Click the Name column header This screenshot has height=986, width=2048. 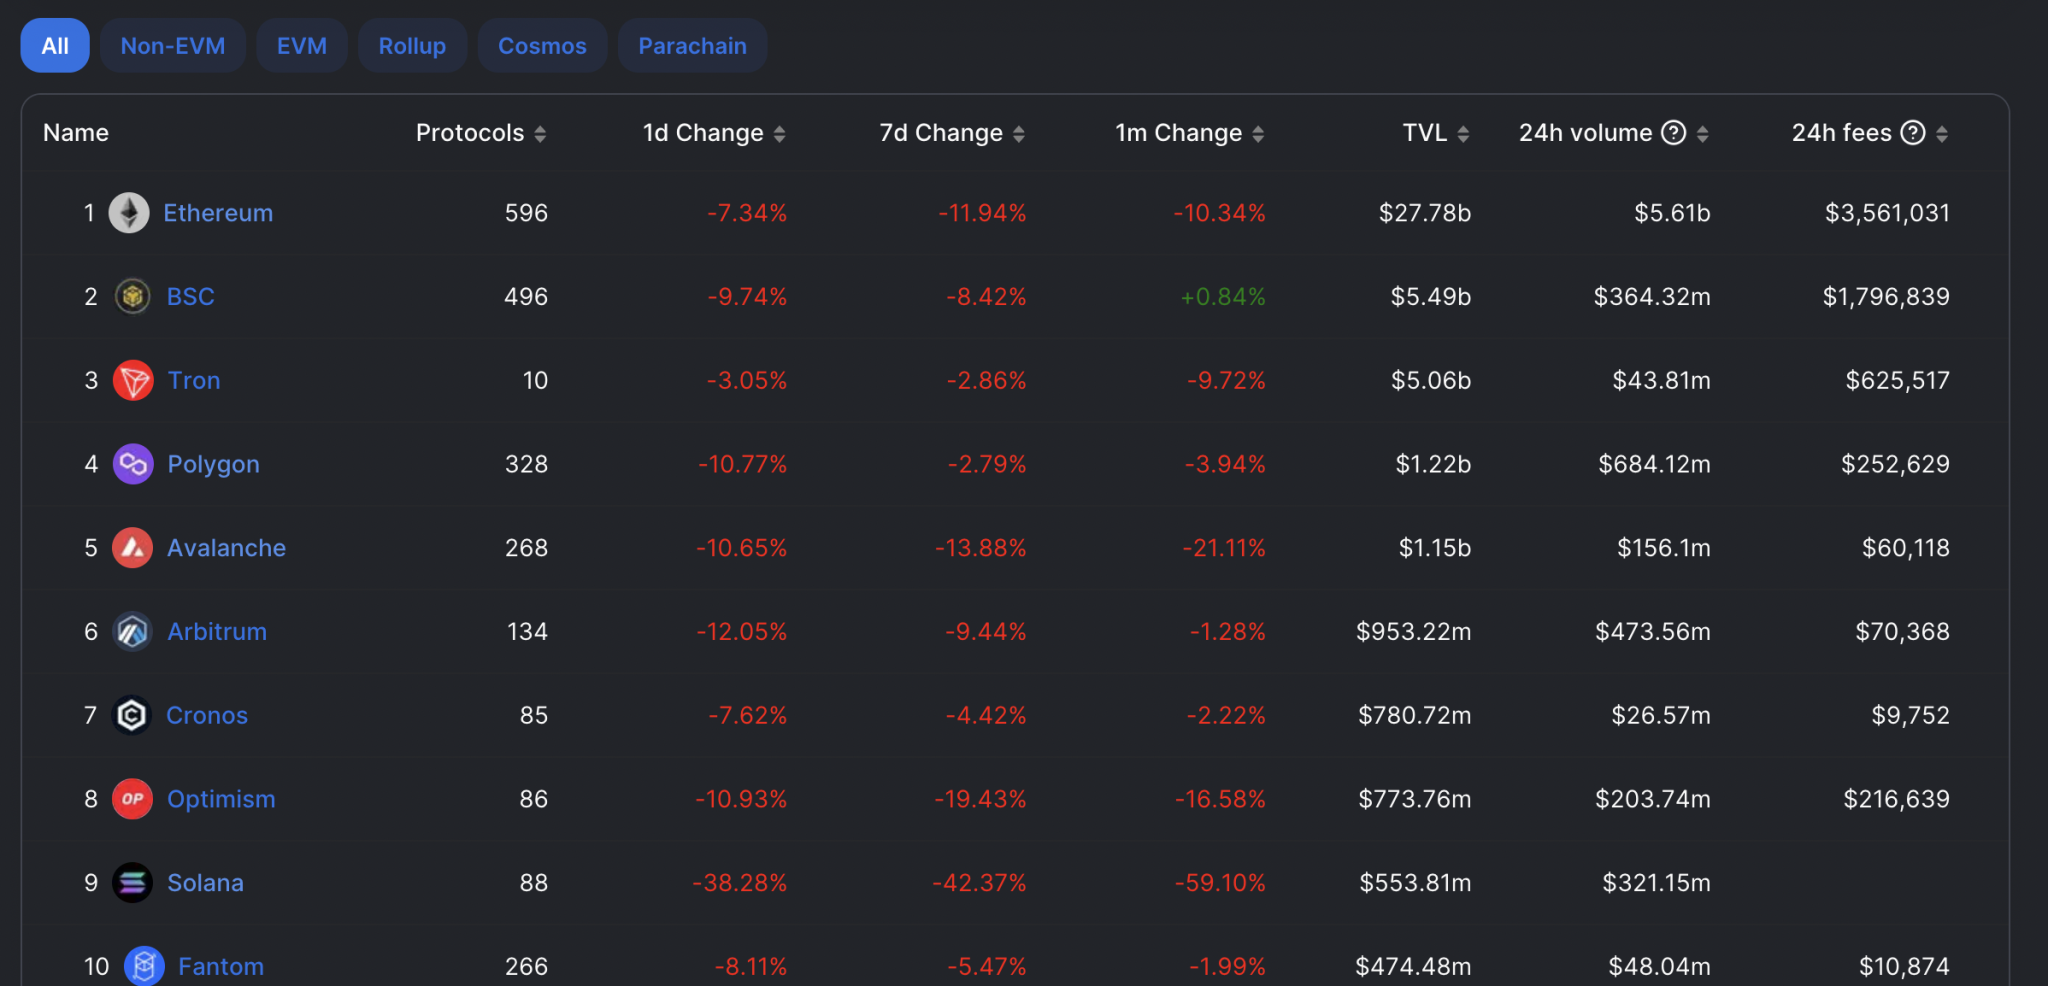pyautogui.click(x=76, y=133)
